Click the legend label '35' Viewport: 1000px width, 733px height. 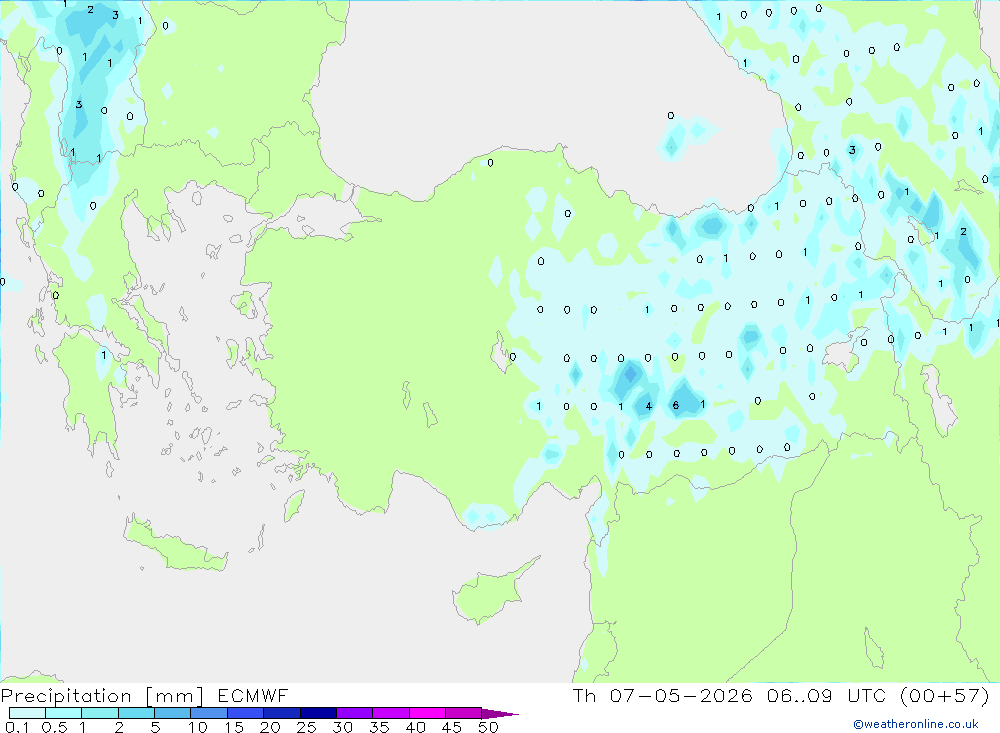(379, 727)
